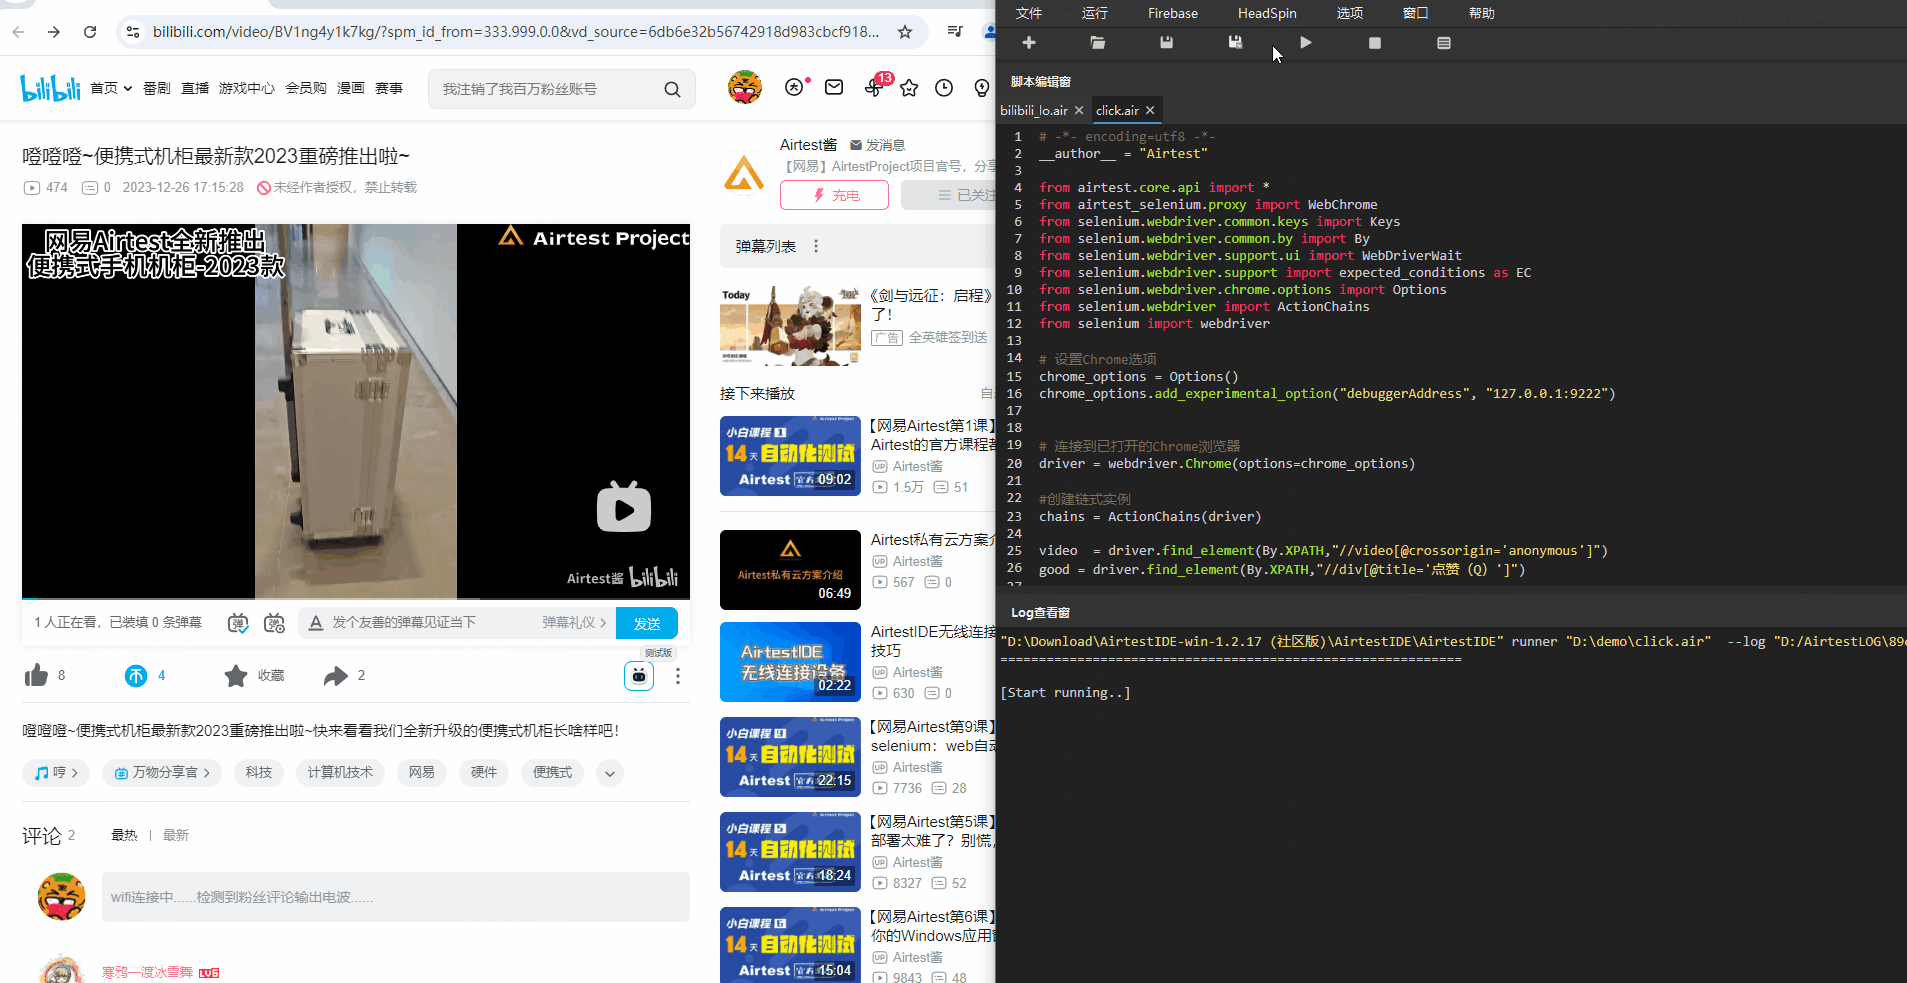Image resolution: width=1907 pixels, height=983 pixels.
Task: Like the video with thumbs-up
Action: point(36,676)
